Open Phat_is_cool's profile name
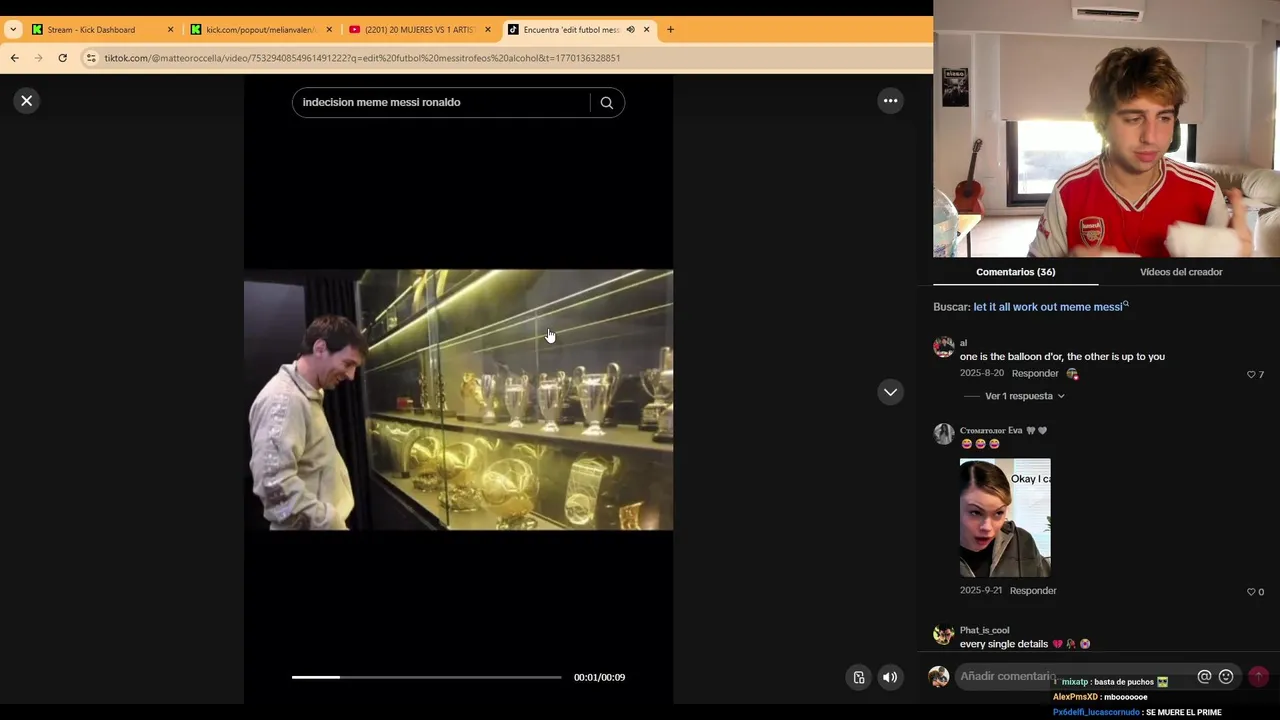The height and width of the screenshot is (720, 1280). (x=984, y=631)
